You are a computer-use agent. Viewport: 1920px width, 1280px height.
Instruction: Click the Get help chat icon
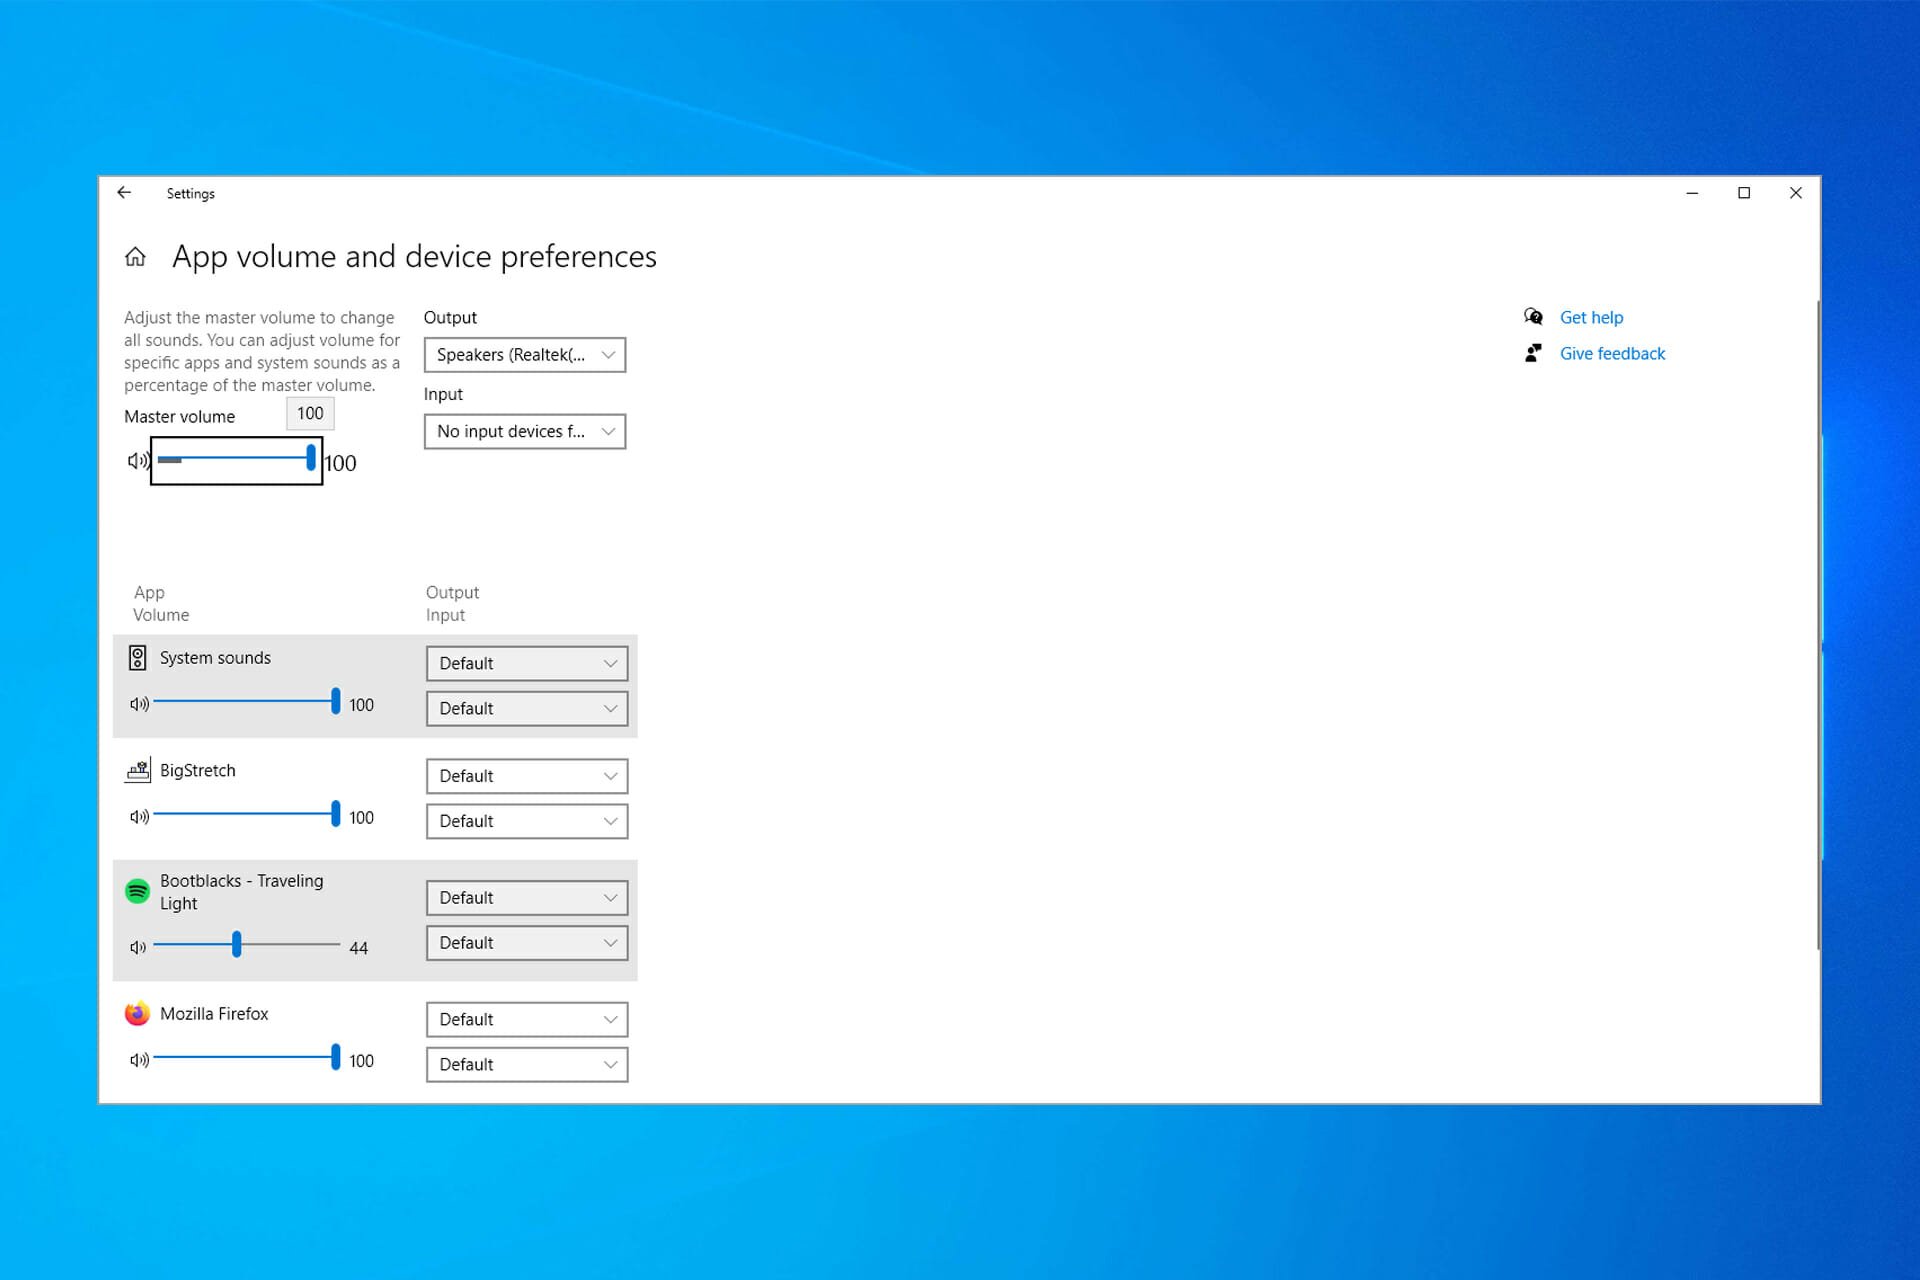click(x=1533, y=317)
